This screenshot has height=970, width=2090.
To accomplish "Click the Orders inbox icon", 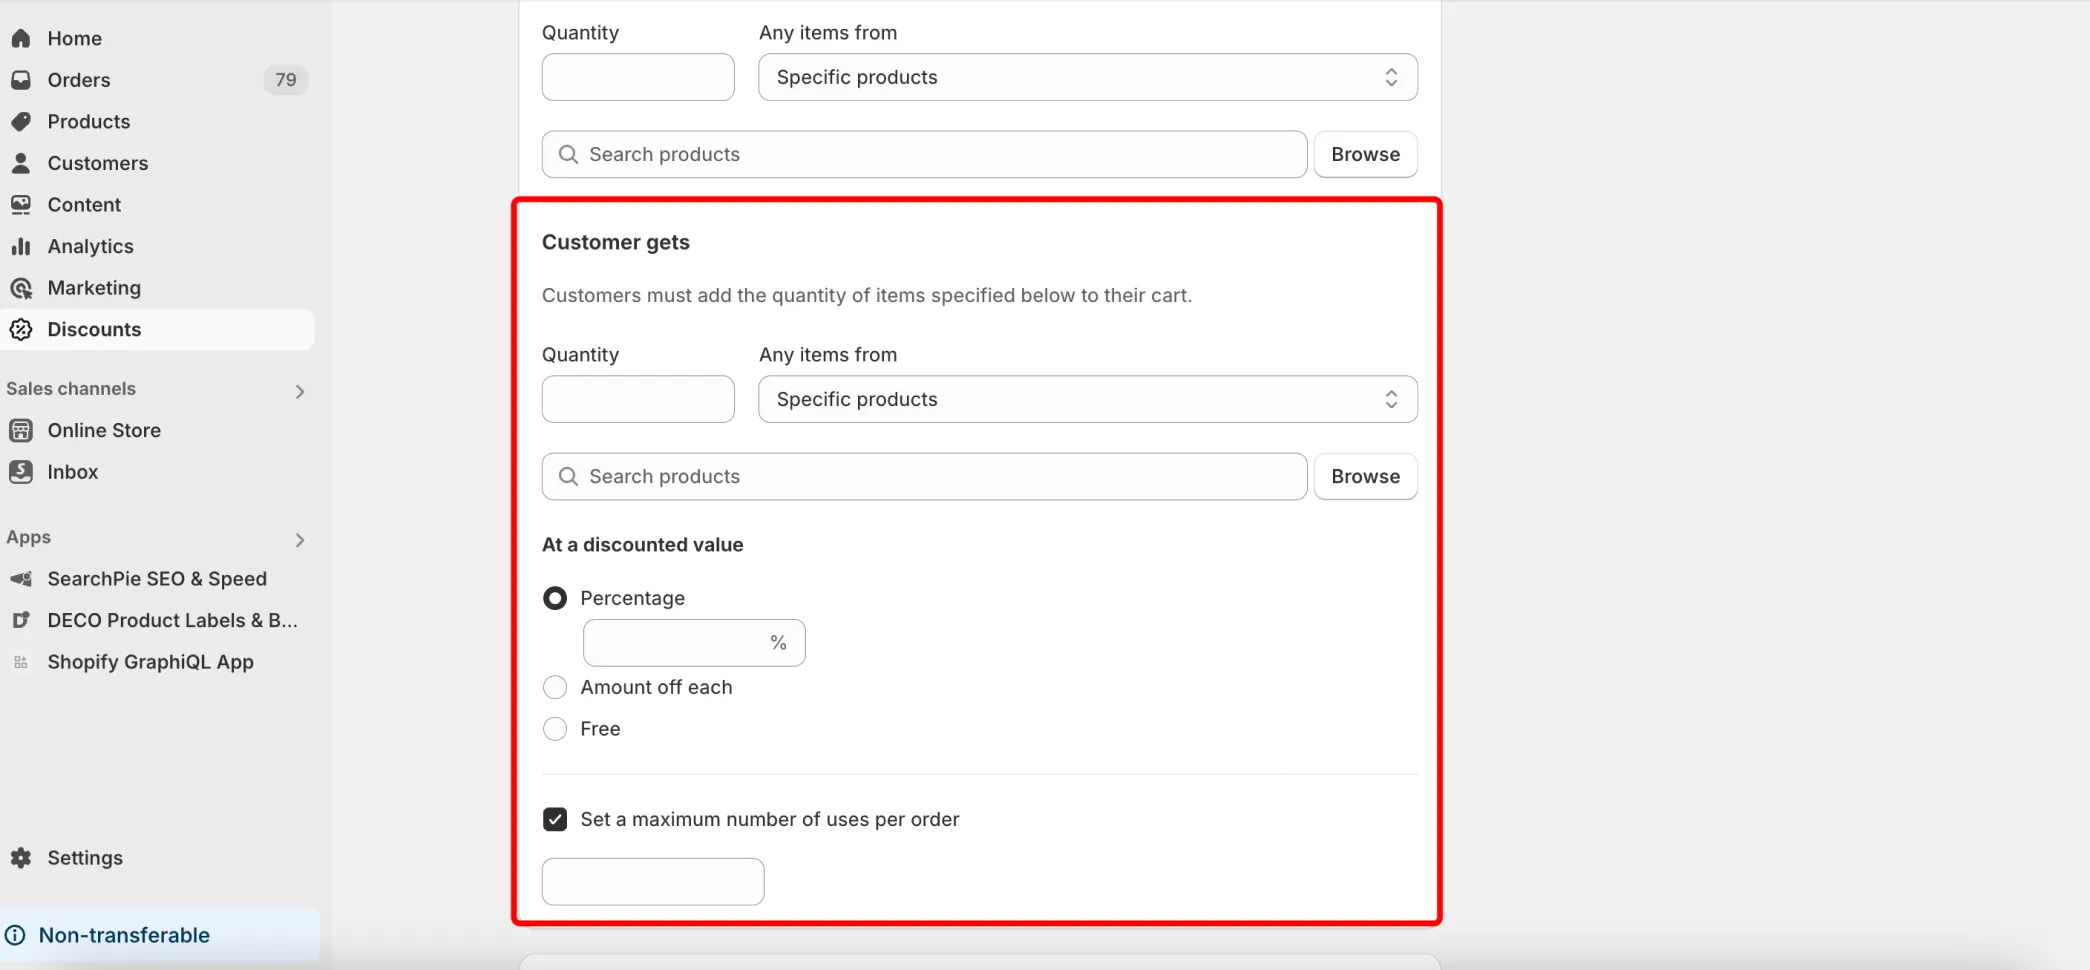I will (x=21, y=80).
